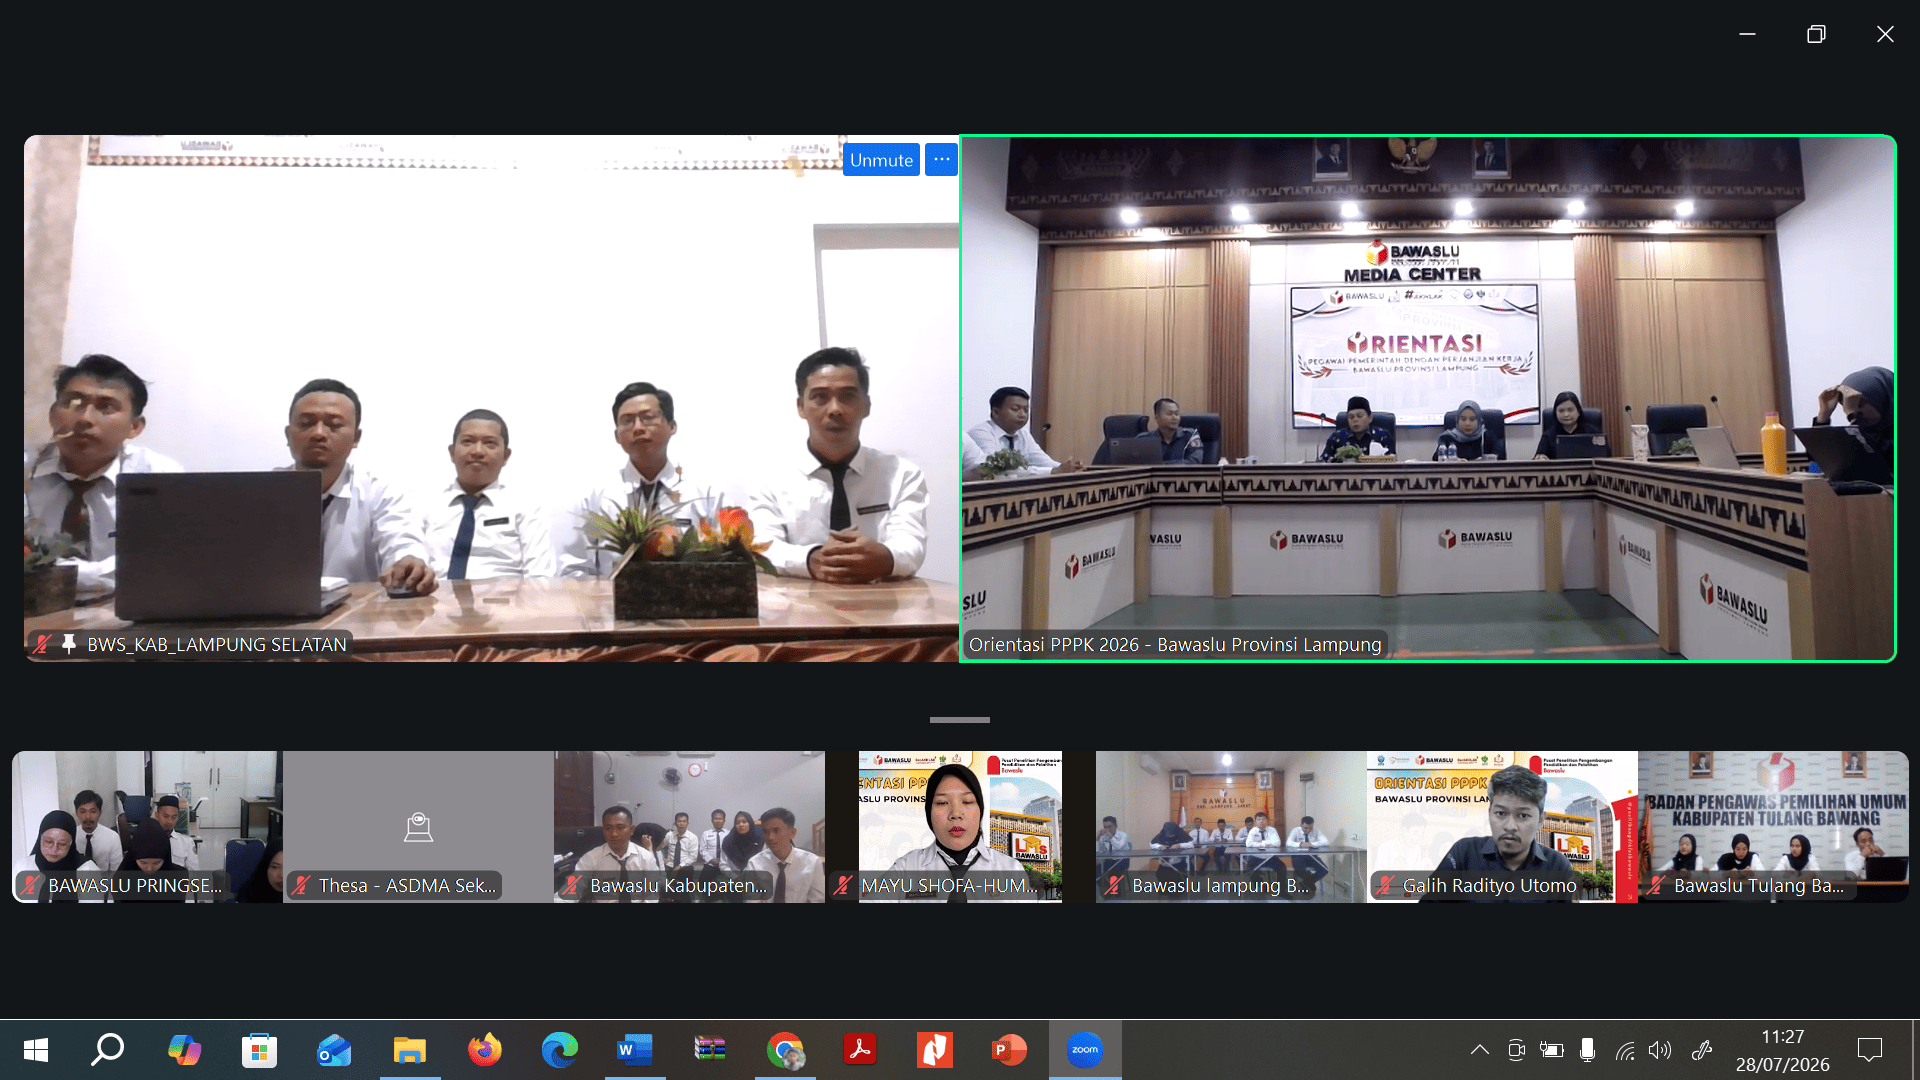
Task: Click muted mic icon on Thesa - ASDMA tile
Action: click(301, 885)
